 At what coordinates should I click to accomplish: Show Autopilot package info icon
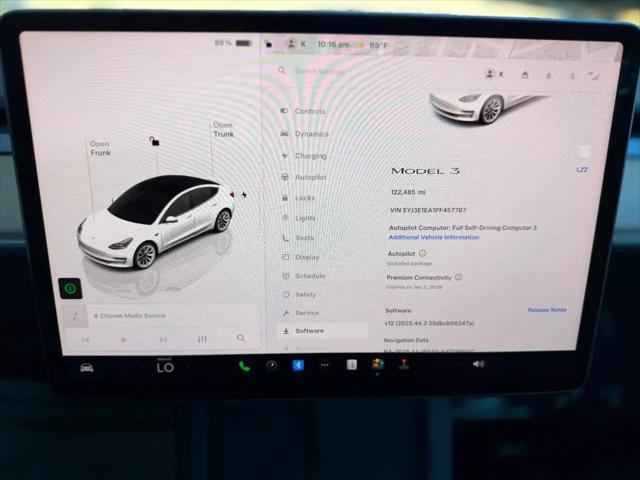pyautogui.click(x=422, y=253)
